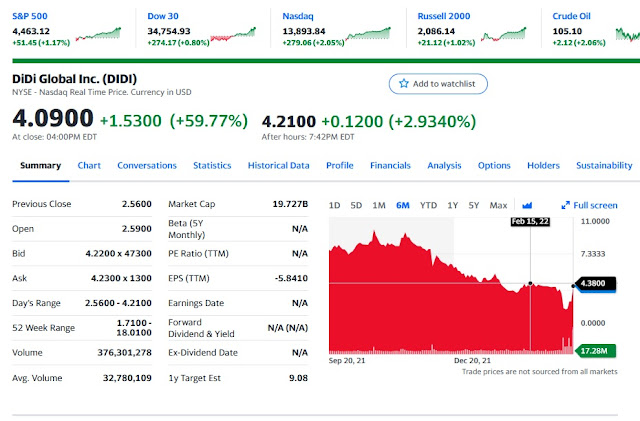
Task: Click the Full screen expand arrows icon
Action: [x=565, y=205]
